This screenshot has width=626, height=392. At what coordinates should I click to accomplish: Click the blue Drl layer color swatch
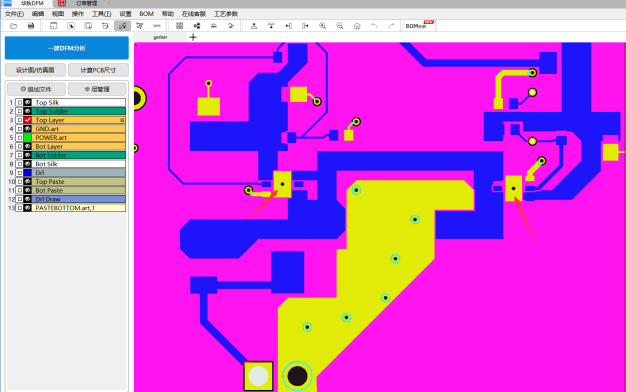27,173
